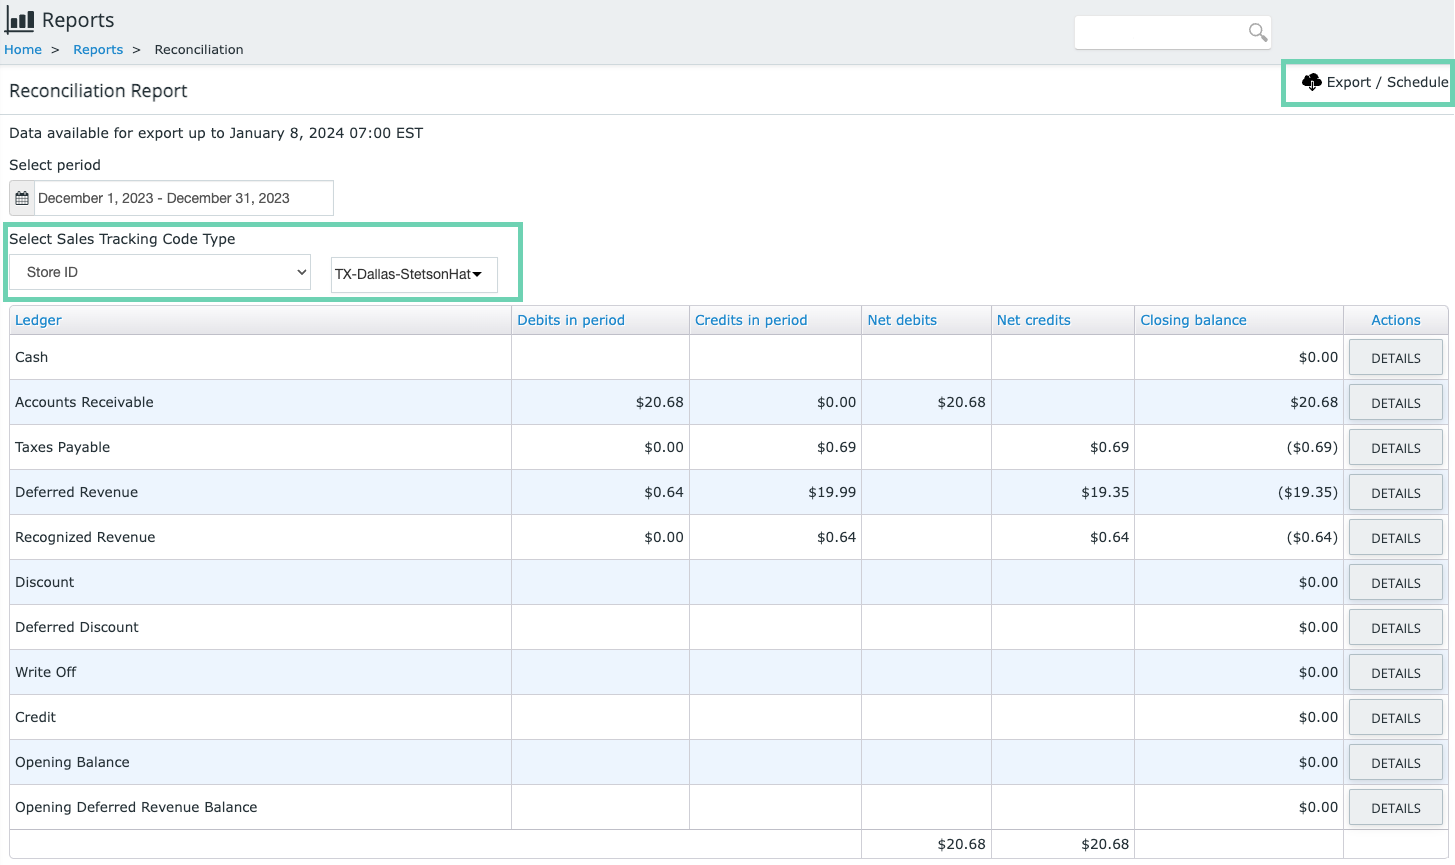Click the Select Sales Tracking Code Type label
This screenshot has width=1455, height=865.
pyautogui.click(x=122, y=239)
